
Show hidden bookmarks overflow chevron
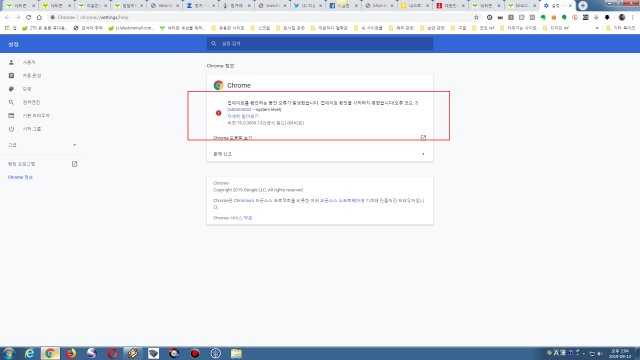pyautogui.click(x=597, y=28)
